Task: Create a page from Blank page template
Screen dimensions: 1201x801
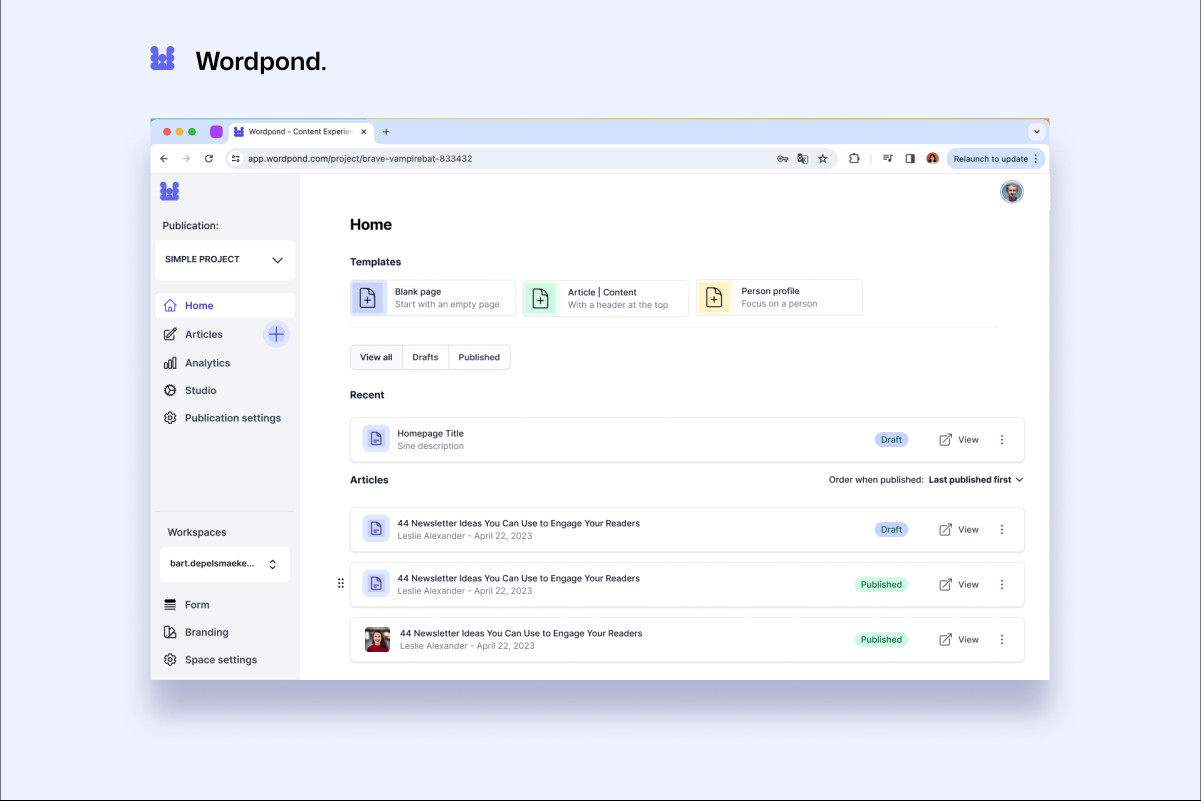Action: point(433,298)
